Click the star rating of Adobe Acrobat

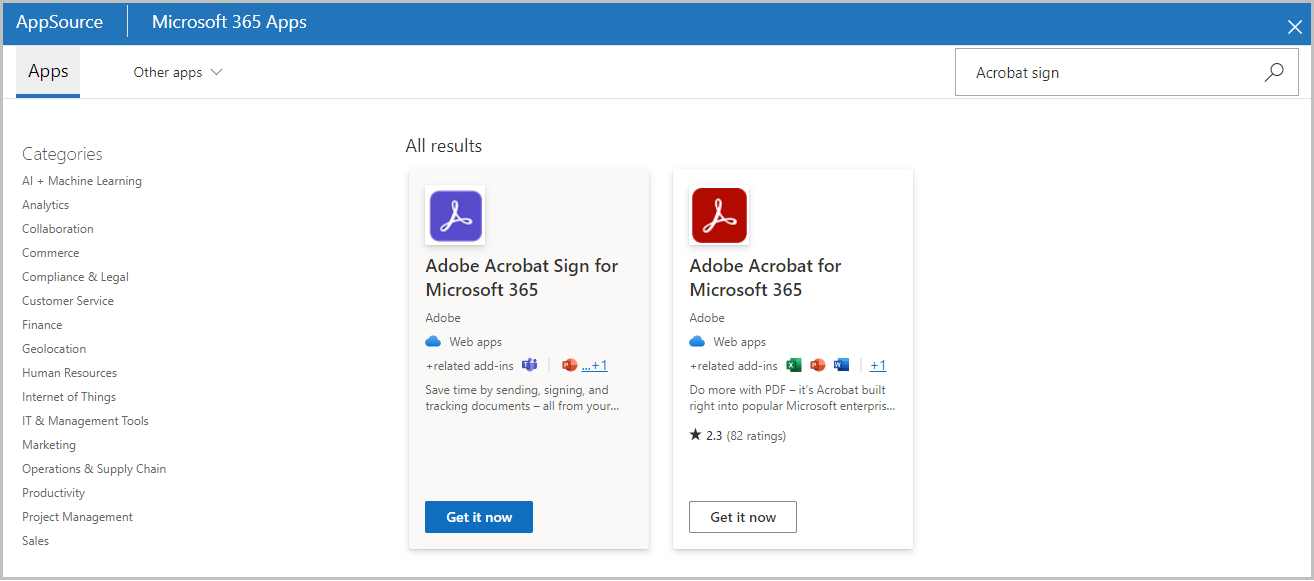coord(696,434)
